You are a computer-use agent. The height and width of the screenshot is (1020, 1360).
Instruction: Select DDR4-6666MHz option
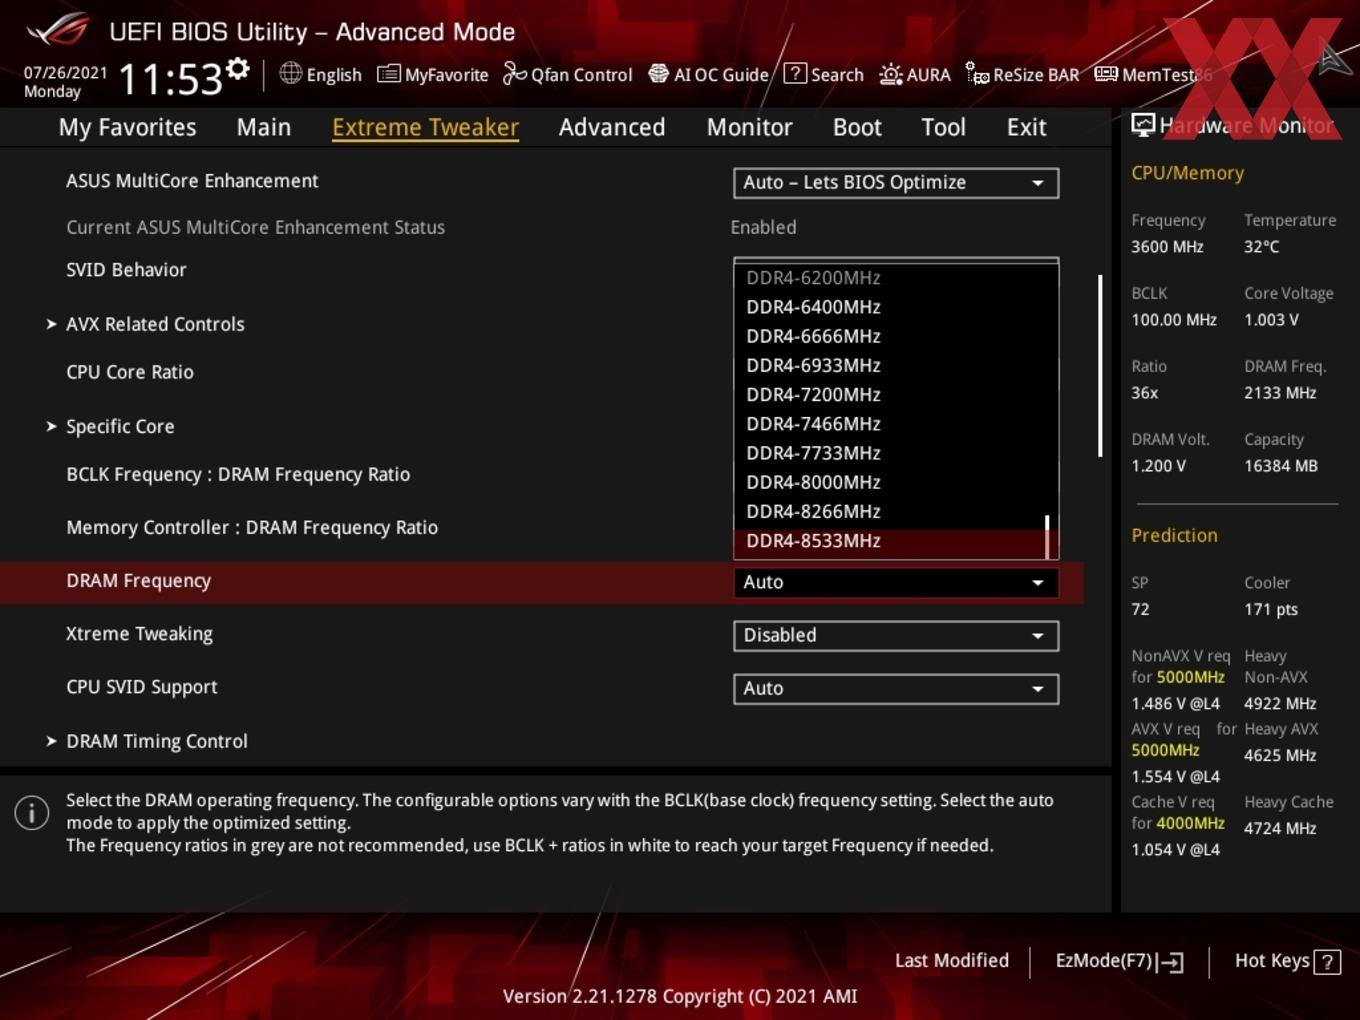pyautogui.click(x=896, y=336)
